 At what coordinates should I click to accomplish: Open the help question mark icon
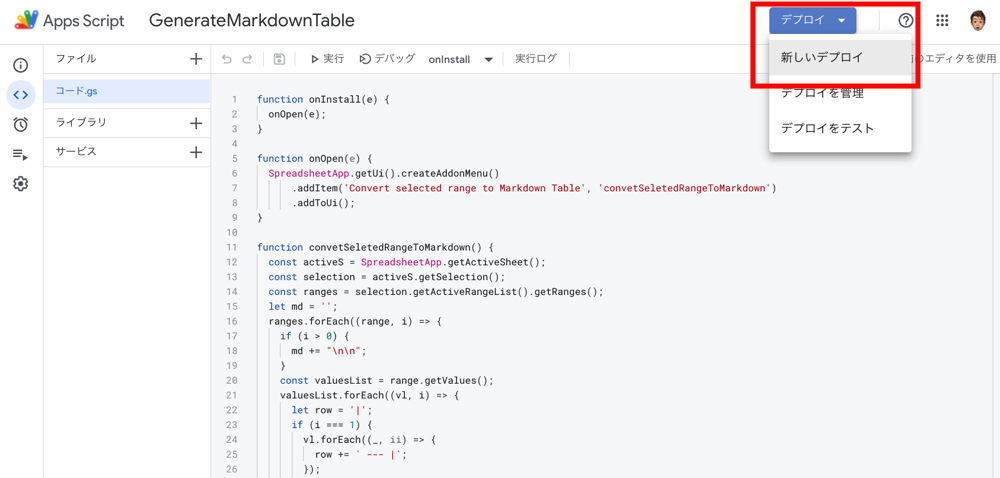tap(906, 20)
